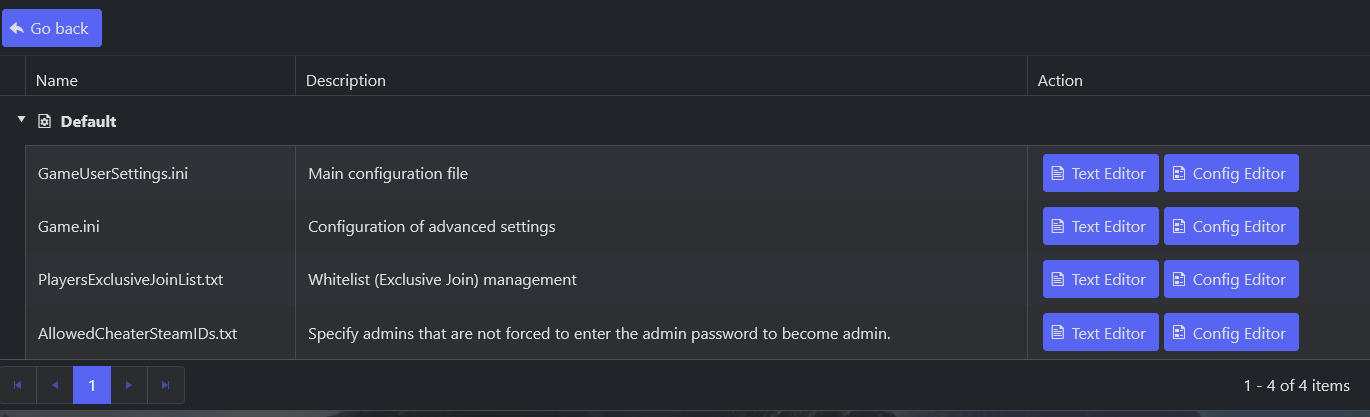This screenshot has width=1370, height=417.
Task: Click the Go back button
Action: [x=52, y=28]
